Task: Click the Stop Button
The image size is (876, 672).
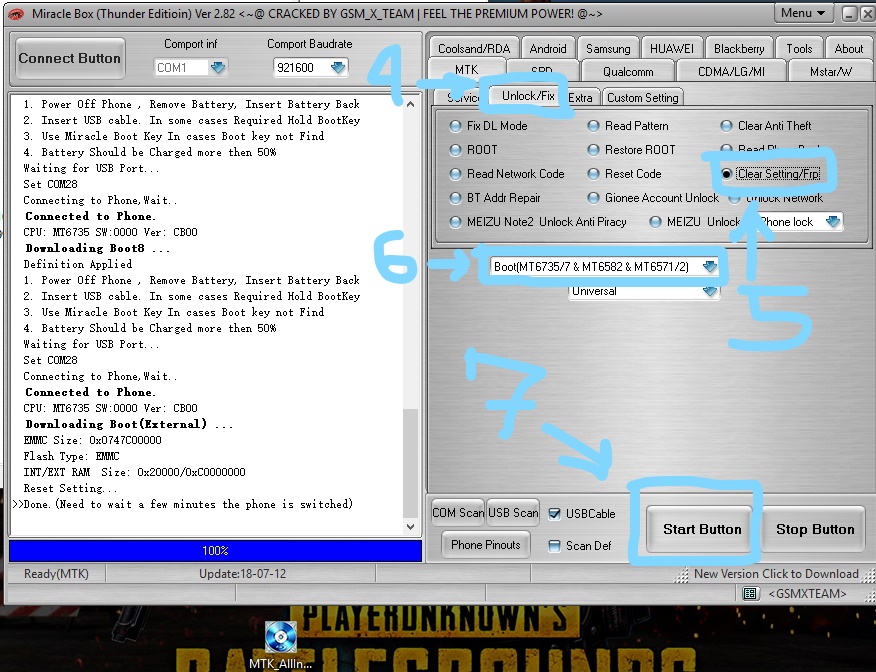Action: click(x=815, y=529)
